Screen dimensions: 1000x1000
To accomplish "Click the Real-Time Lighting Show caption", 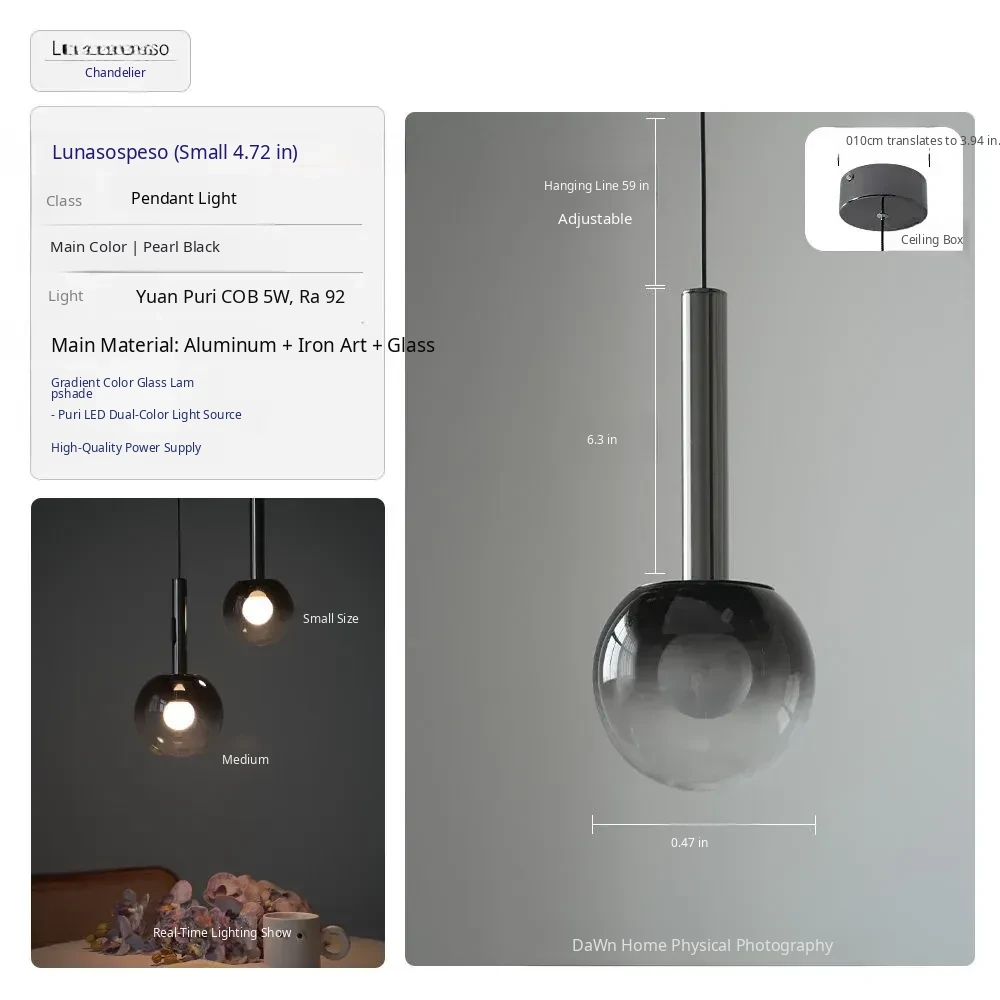I will [x=222, y=932].
